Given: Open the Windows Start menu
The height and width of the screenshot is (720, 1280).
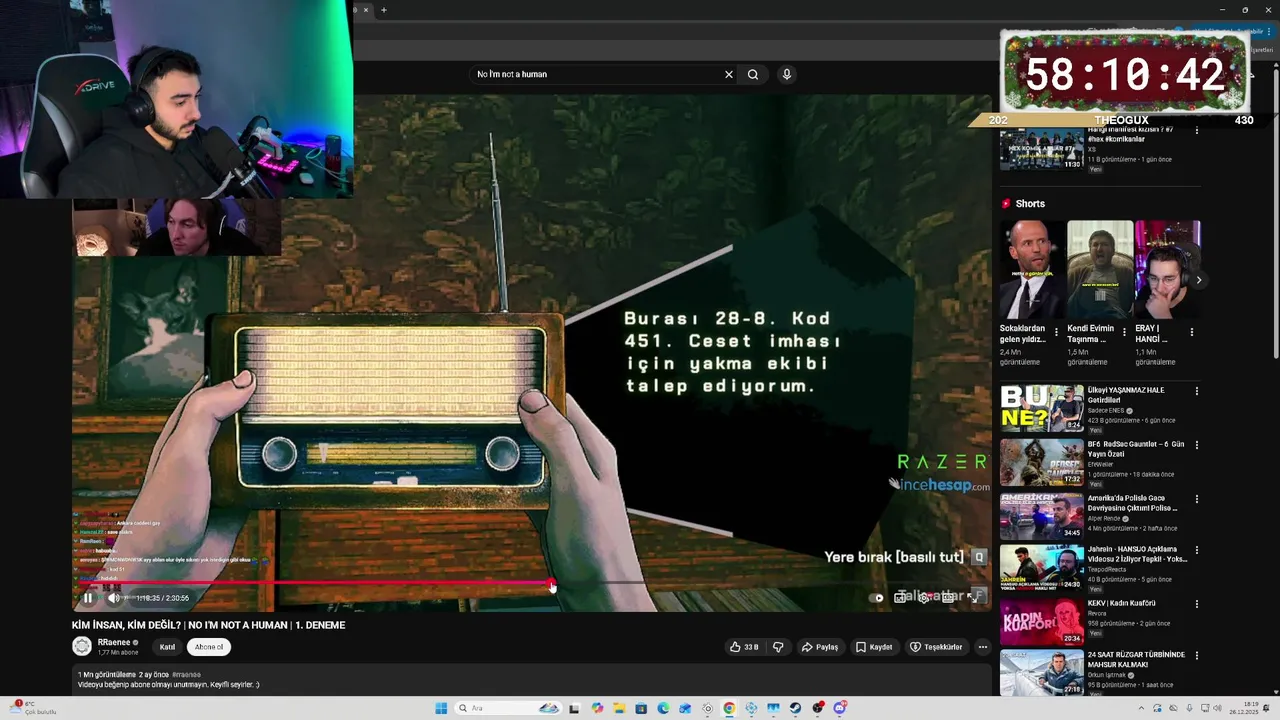Looking at the screenshot, I should click(441, 708).
